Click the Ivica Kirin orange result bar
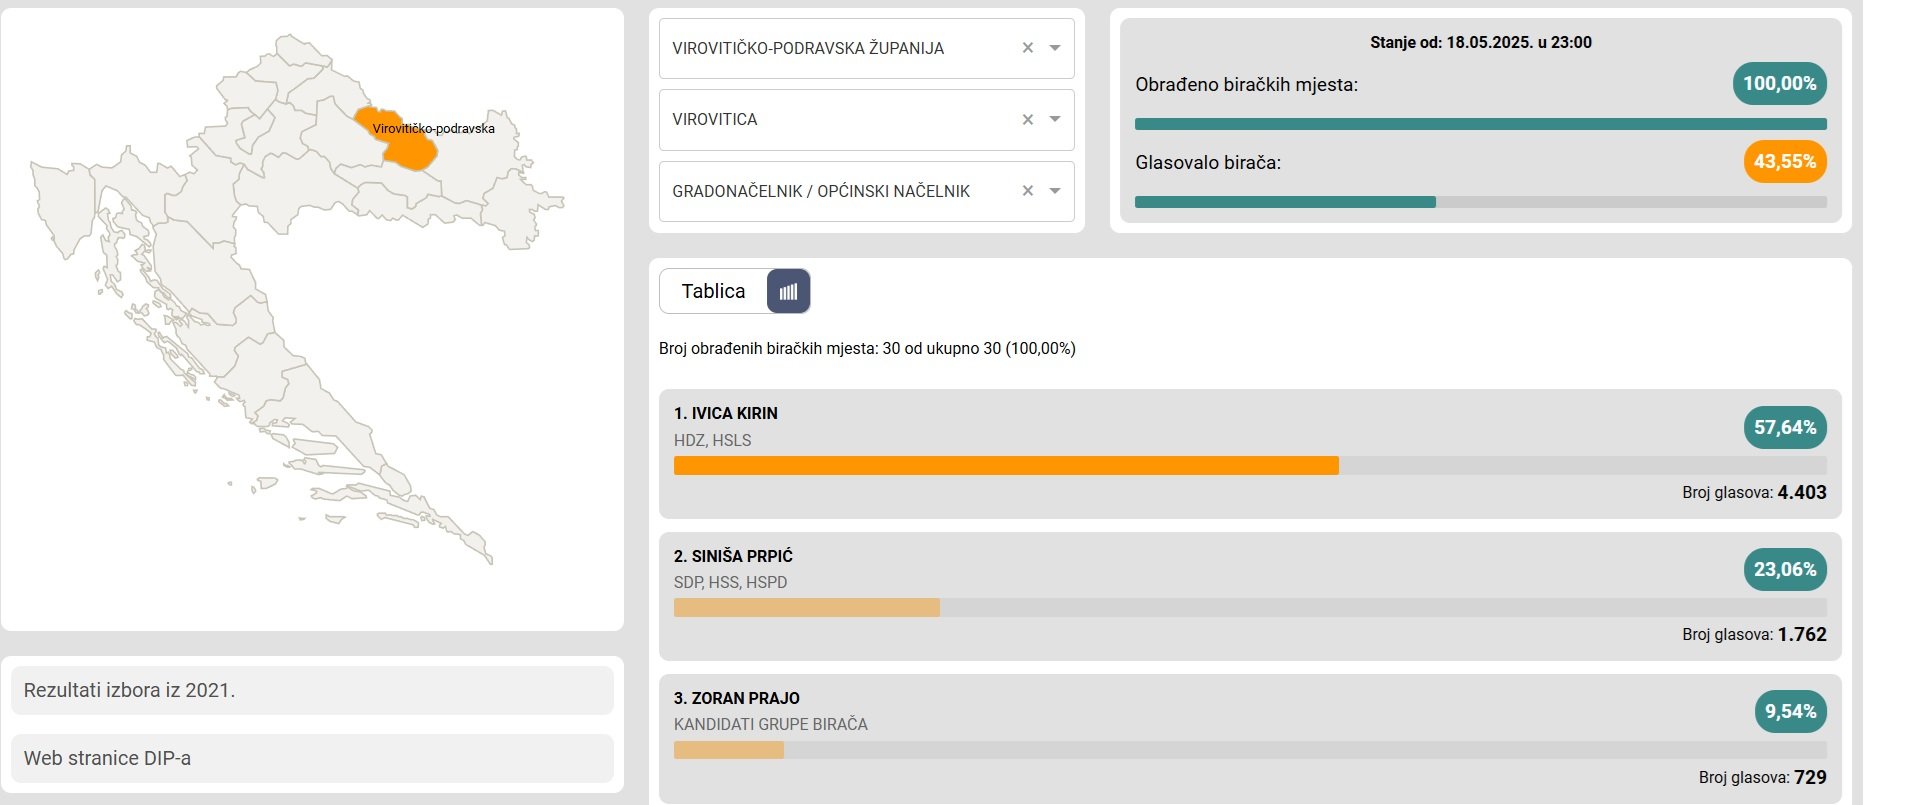 pos(1006,466)
